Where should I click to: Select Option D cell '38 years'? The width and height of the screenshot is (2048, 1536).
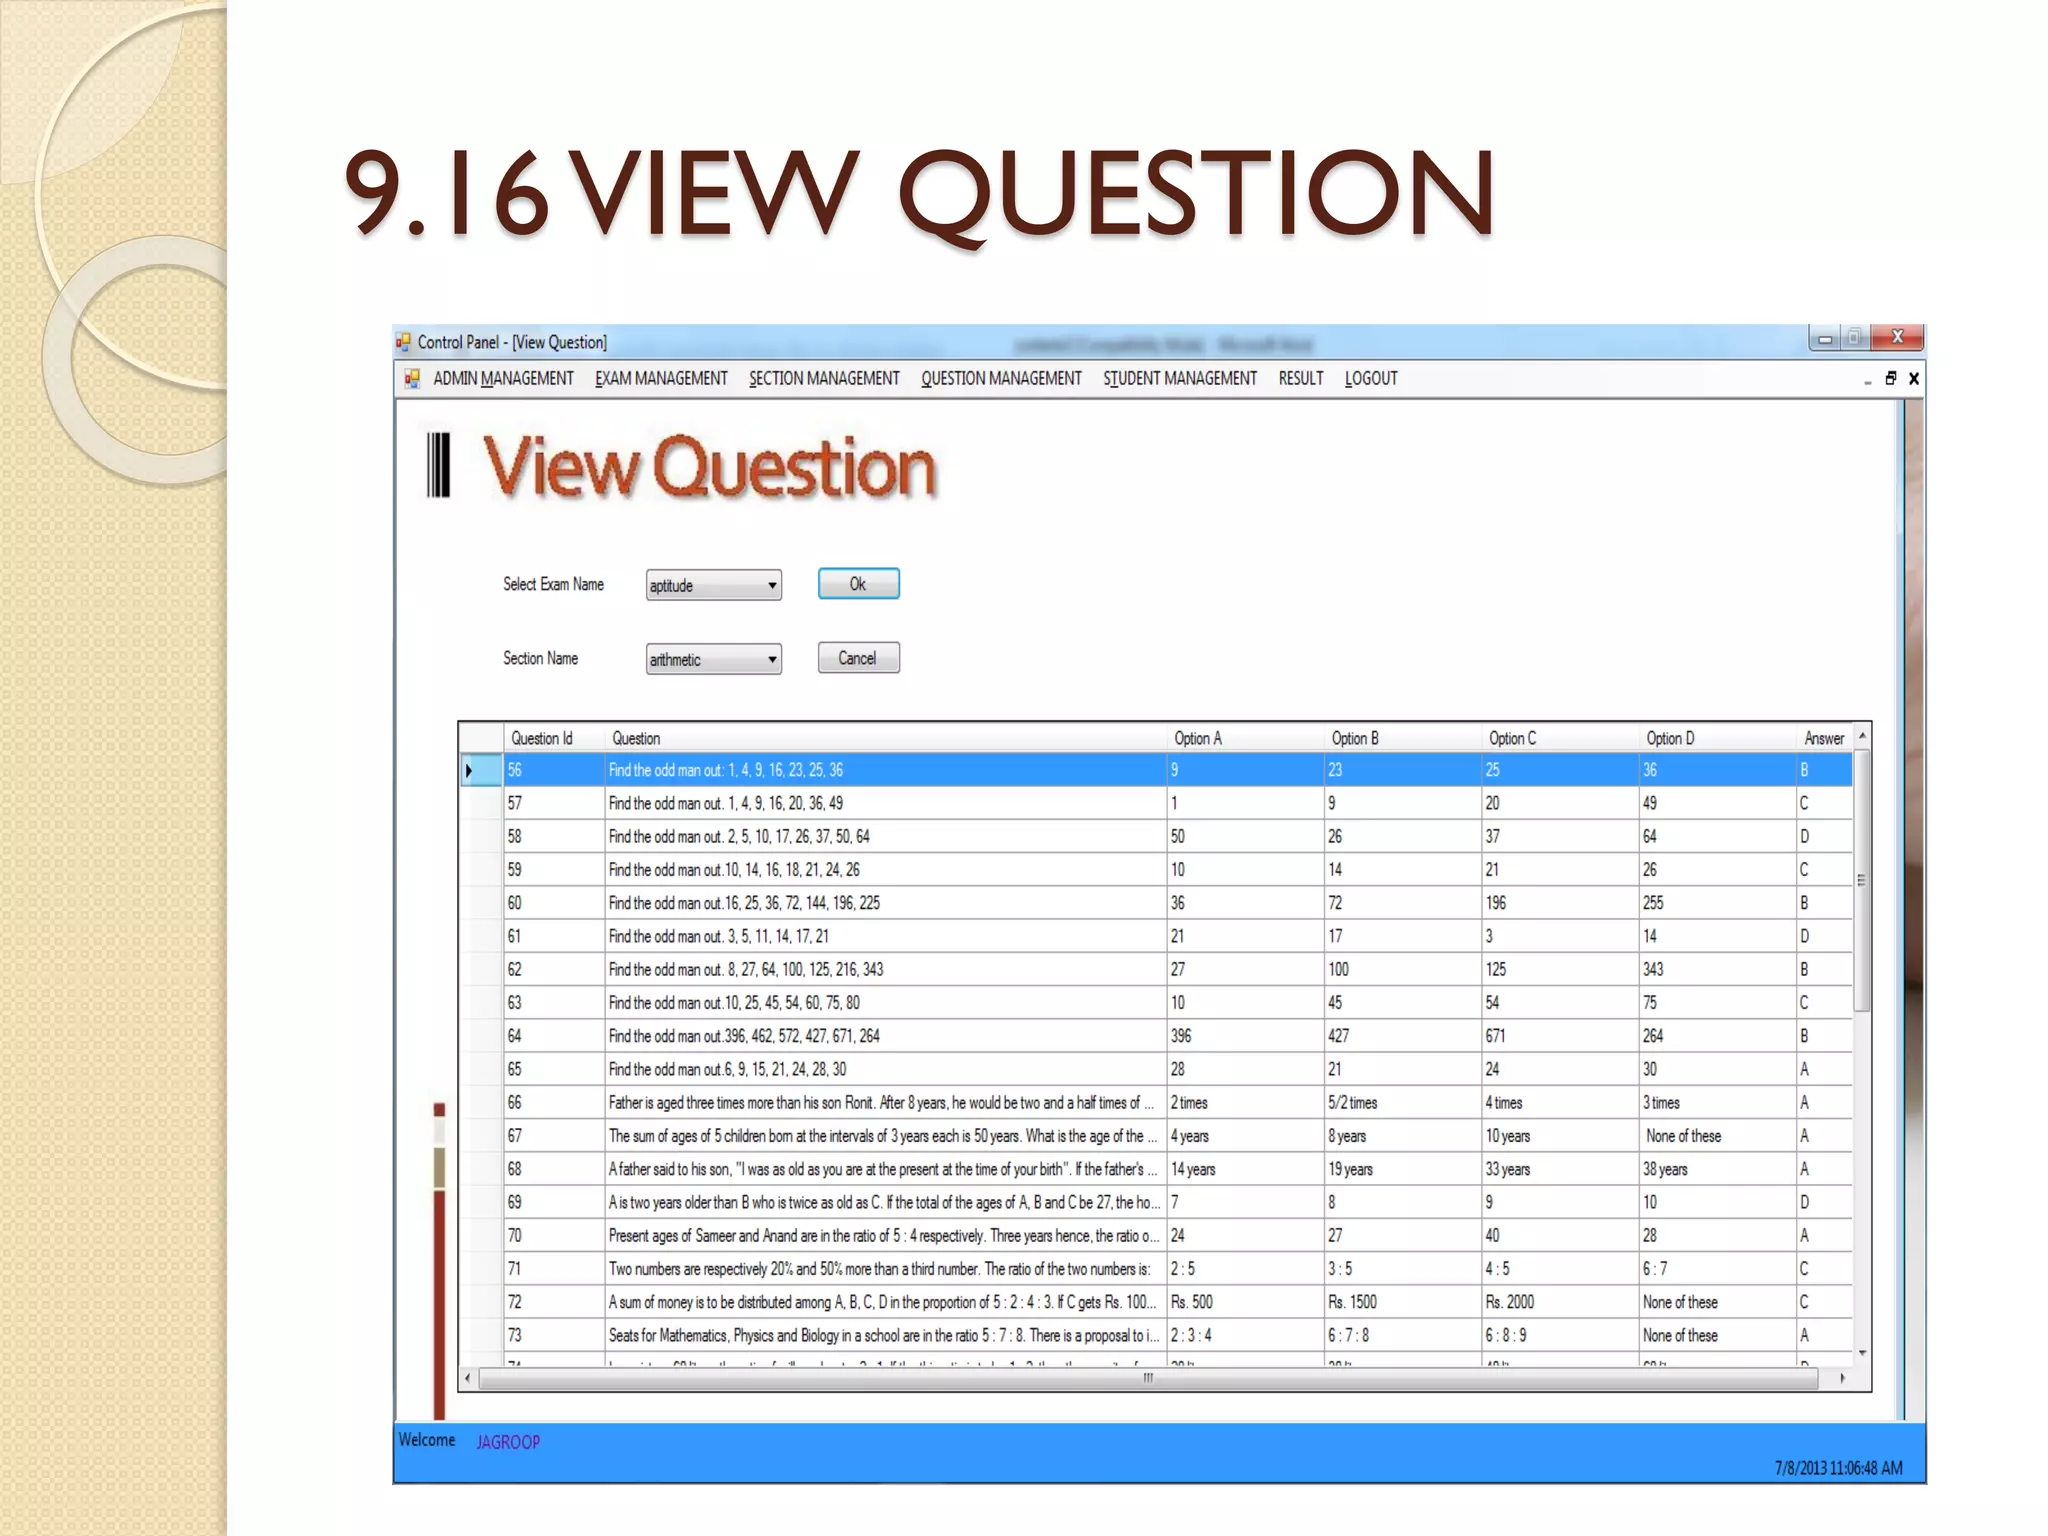pyautogui.click(x=1717, y=1169)
